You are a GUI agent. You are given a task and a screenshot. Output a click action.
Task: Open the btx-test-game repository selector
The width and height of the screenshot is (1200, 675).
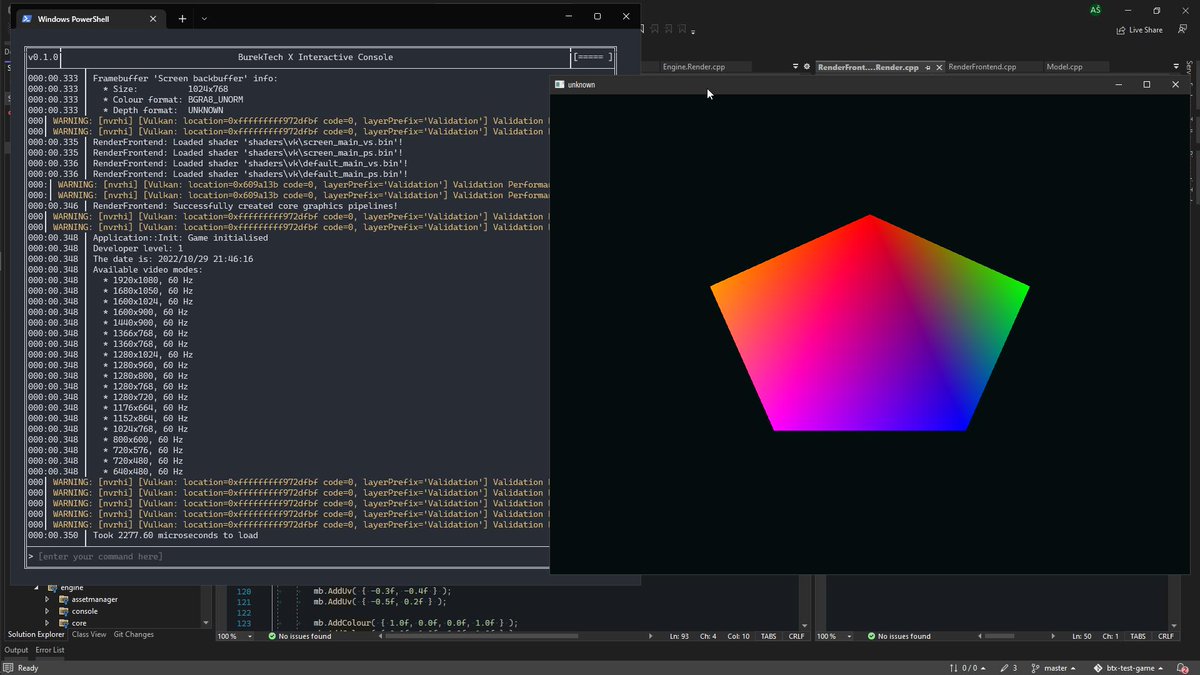[1130, 667]
